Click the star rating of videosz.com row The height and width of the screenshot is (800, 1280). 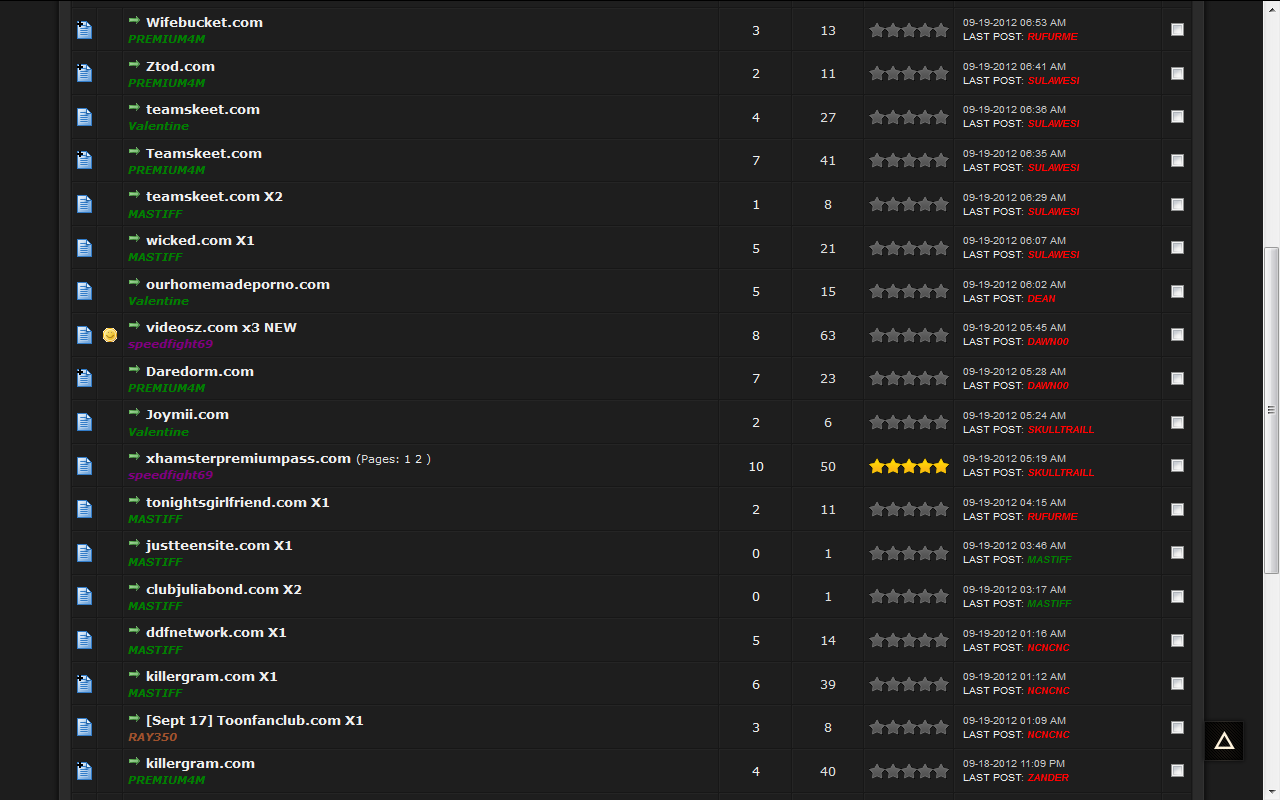(909, 335)
